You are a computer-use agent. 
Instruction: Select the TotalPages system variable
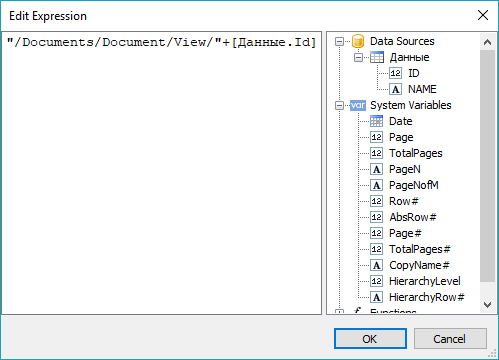(416, 153)
